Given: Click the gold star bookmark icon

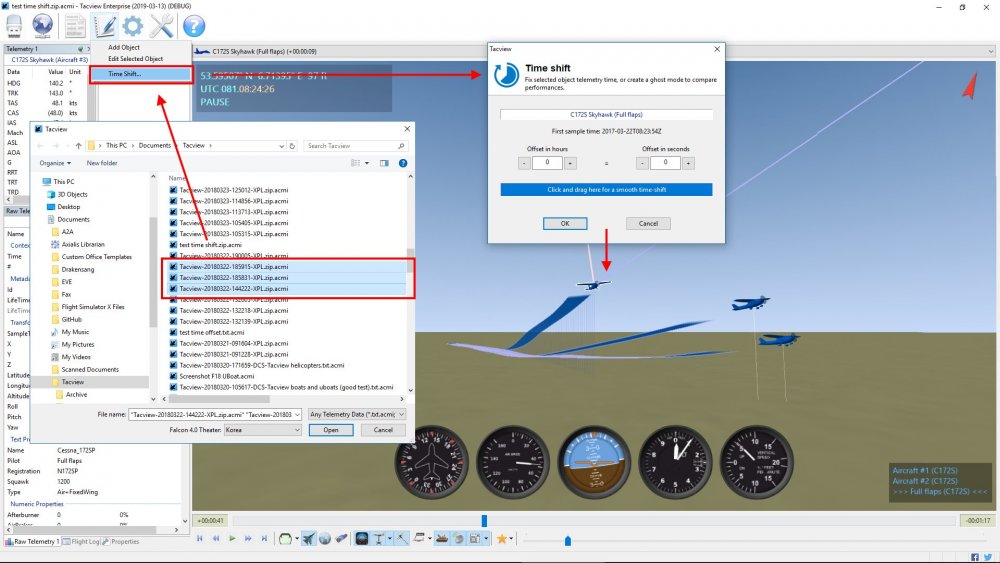Looking at the screenshot, I should (x=502, y=539).
